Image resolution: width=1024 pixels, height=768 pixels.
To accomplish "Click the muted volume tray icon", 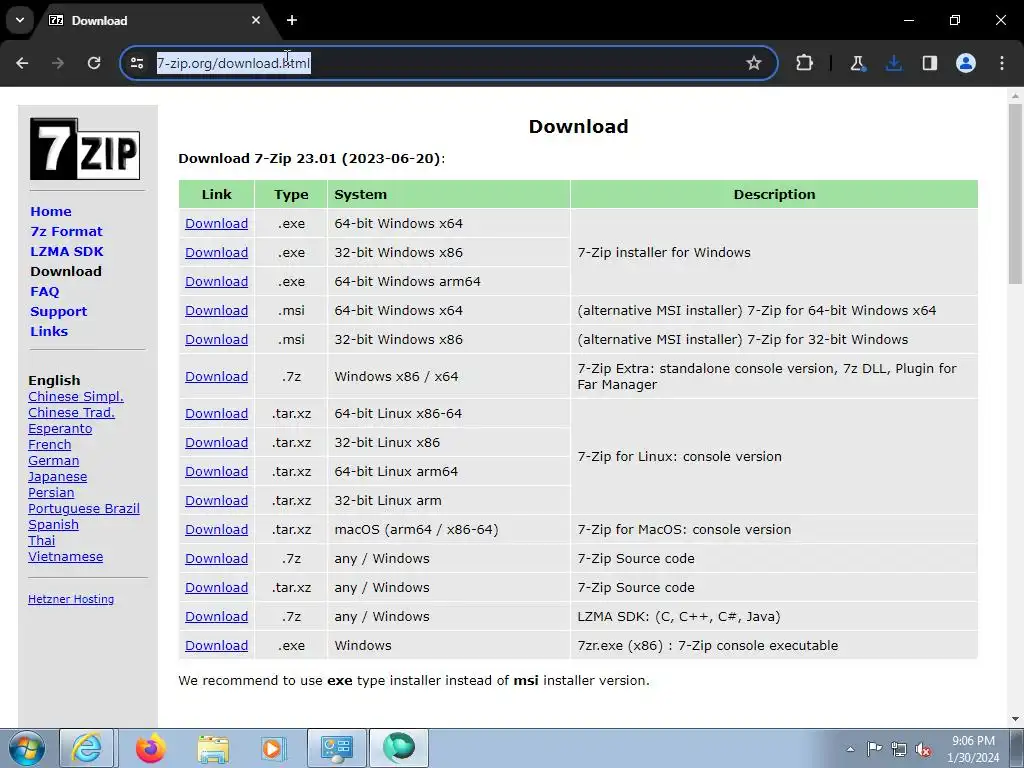I will (923, 749).
